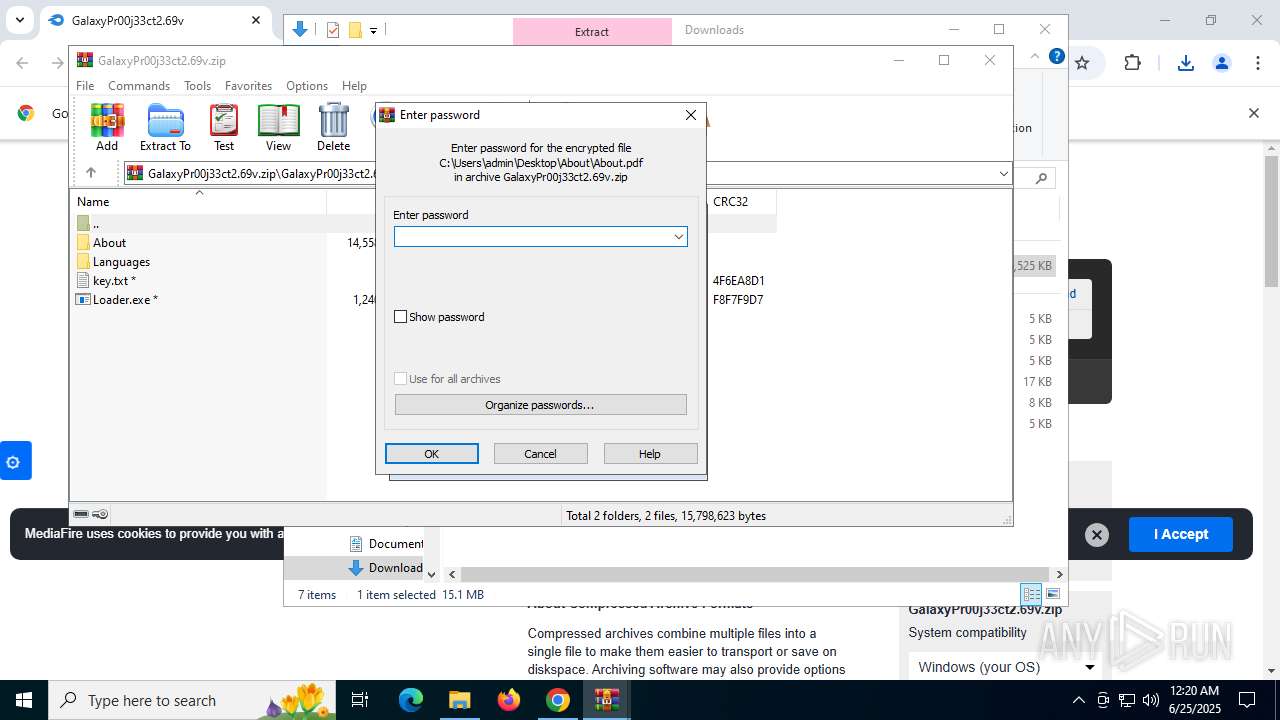
Task: Confirm password with OK button
Action: [x=431, y=454]
